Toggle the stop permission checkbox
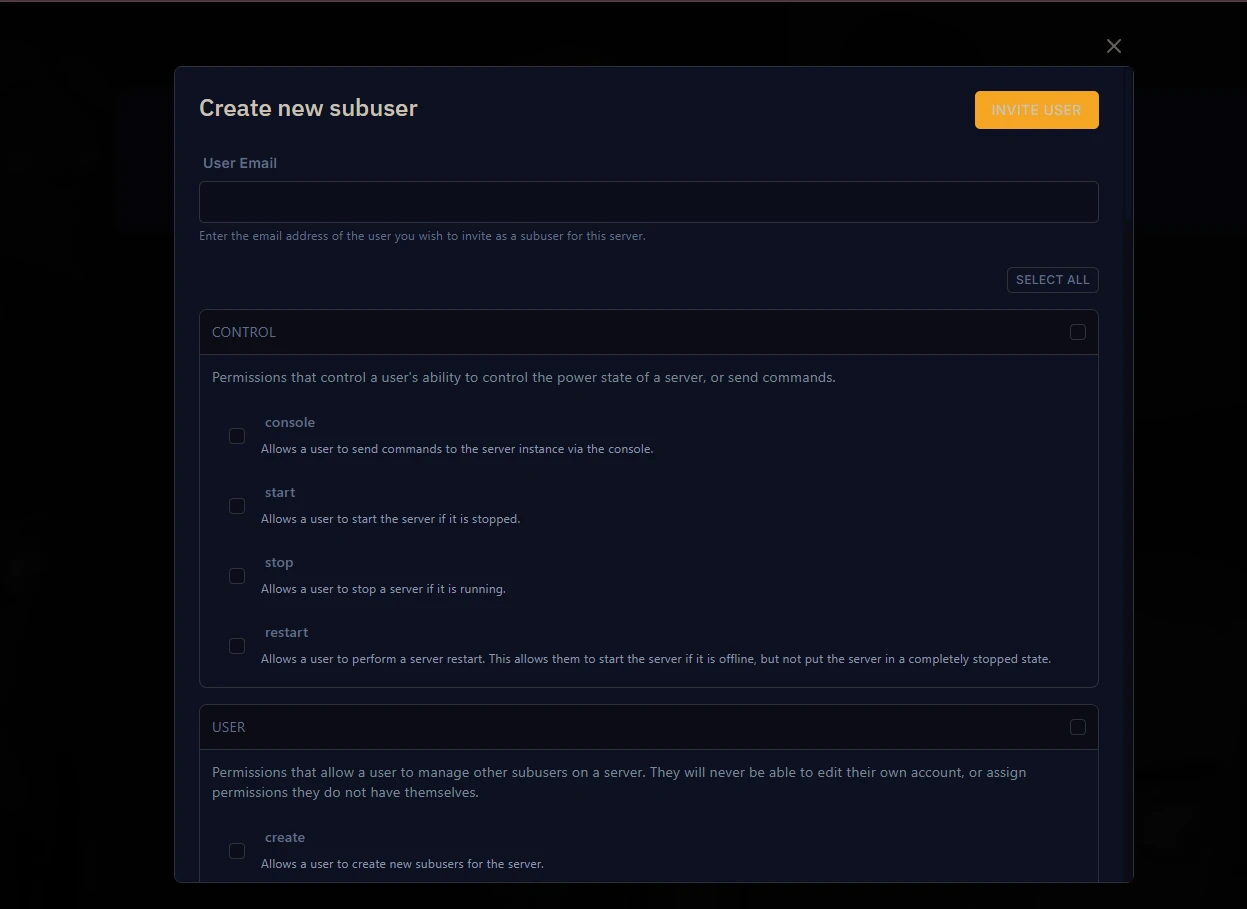The height and width of the screenshot is (909, 1247). pyautogui.click(x=237, y=576)
